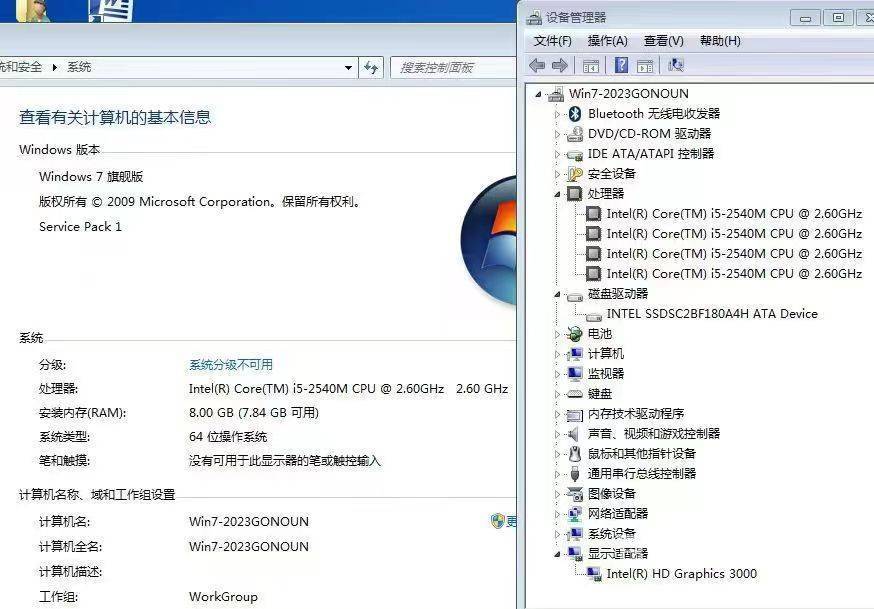Viewport: 874px width, 609px height.
Task: Expand the 电池 node
Action: [557, 334]
